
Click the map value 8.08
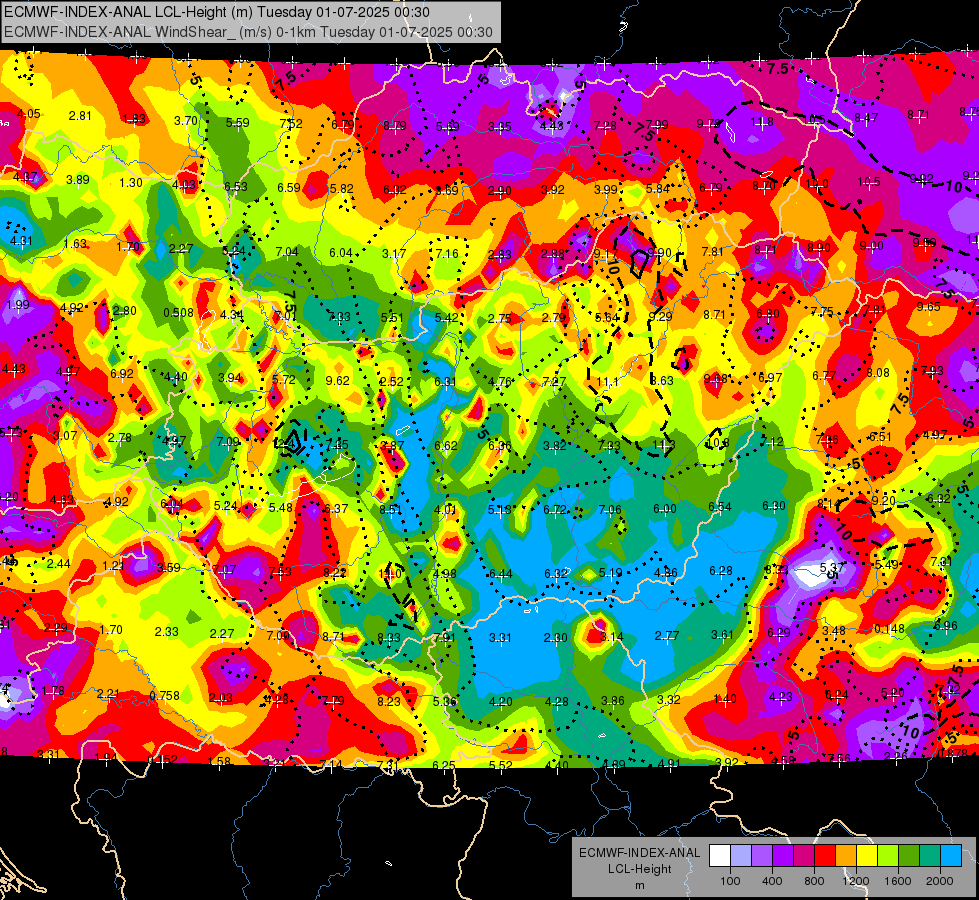click(878, 373)
